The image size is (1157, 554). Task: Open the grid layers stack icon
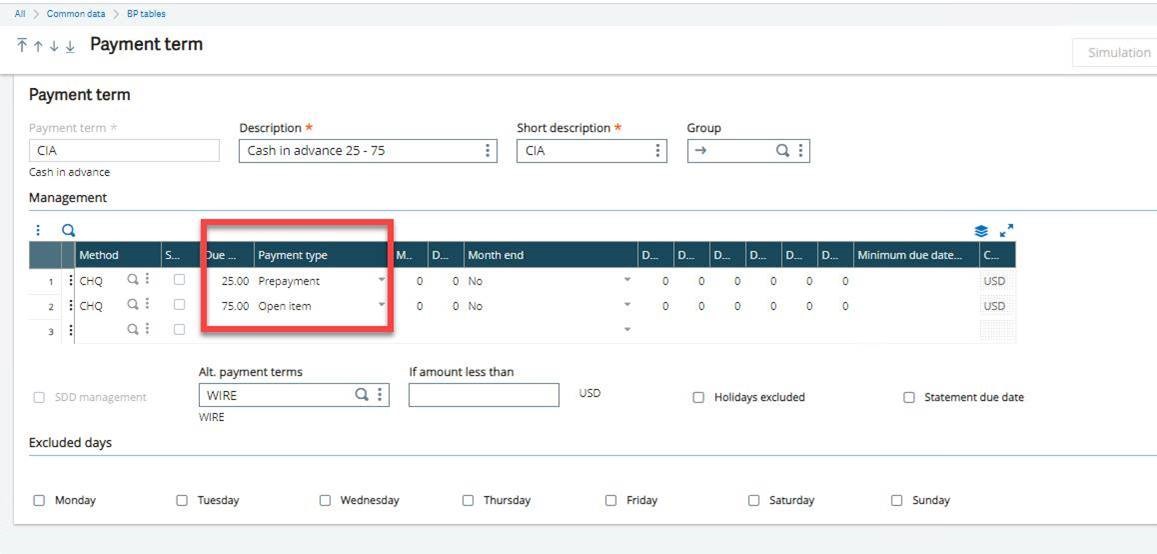point(981,231)
